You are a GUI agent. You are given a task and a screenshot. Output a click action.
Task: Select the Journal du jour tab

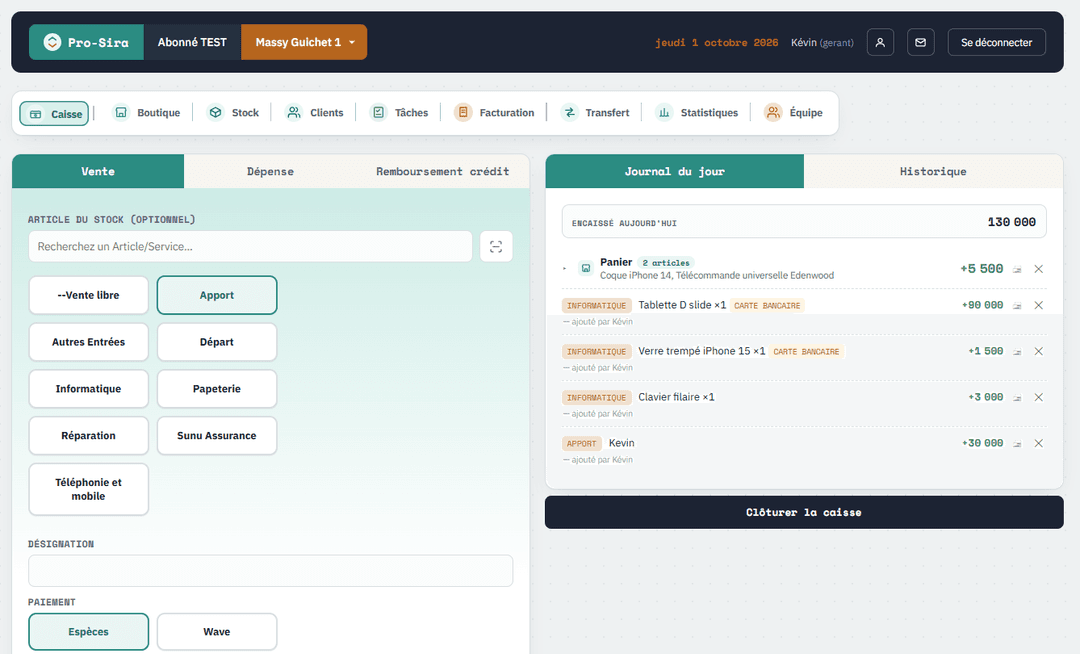[x=674, y=171]
